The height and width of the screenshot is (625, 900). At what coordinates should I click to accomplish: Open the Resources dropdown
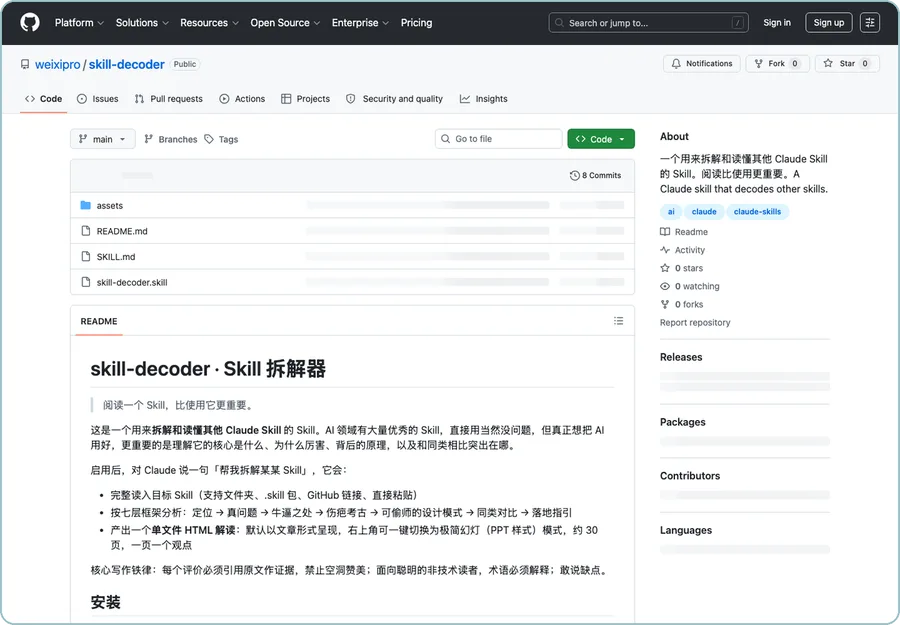click(209, 23)
